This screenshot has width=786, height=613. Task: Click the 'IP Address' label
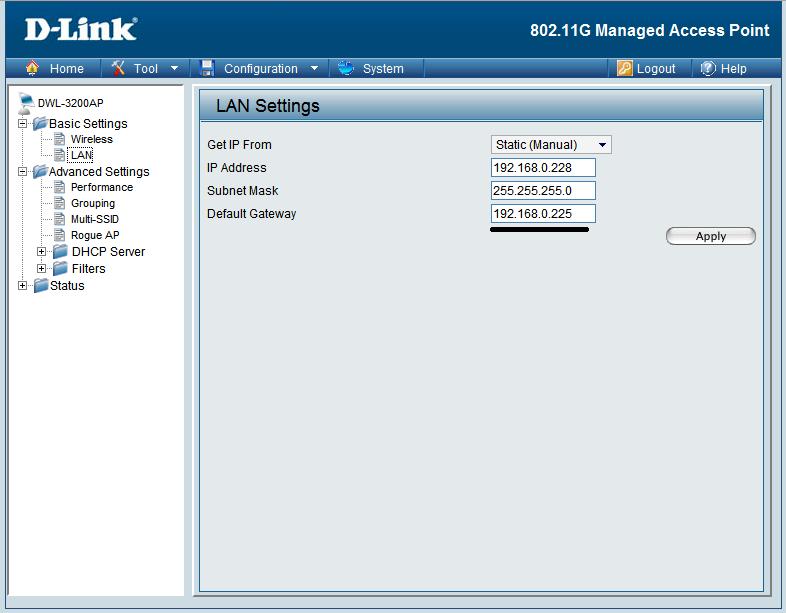click(237, 167)
